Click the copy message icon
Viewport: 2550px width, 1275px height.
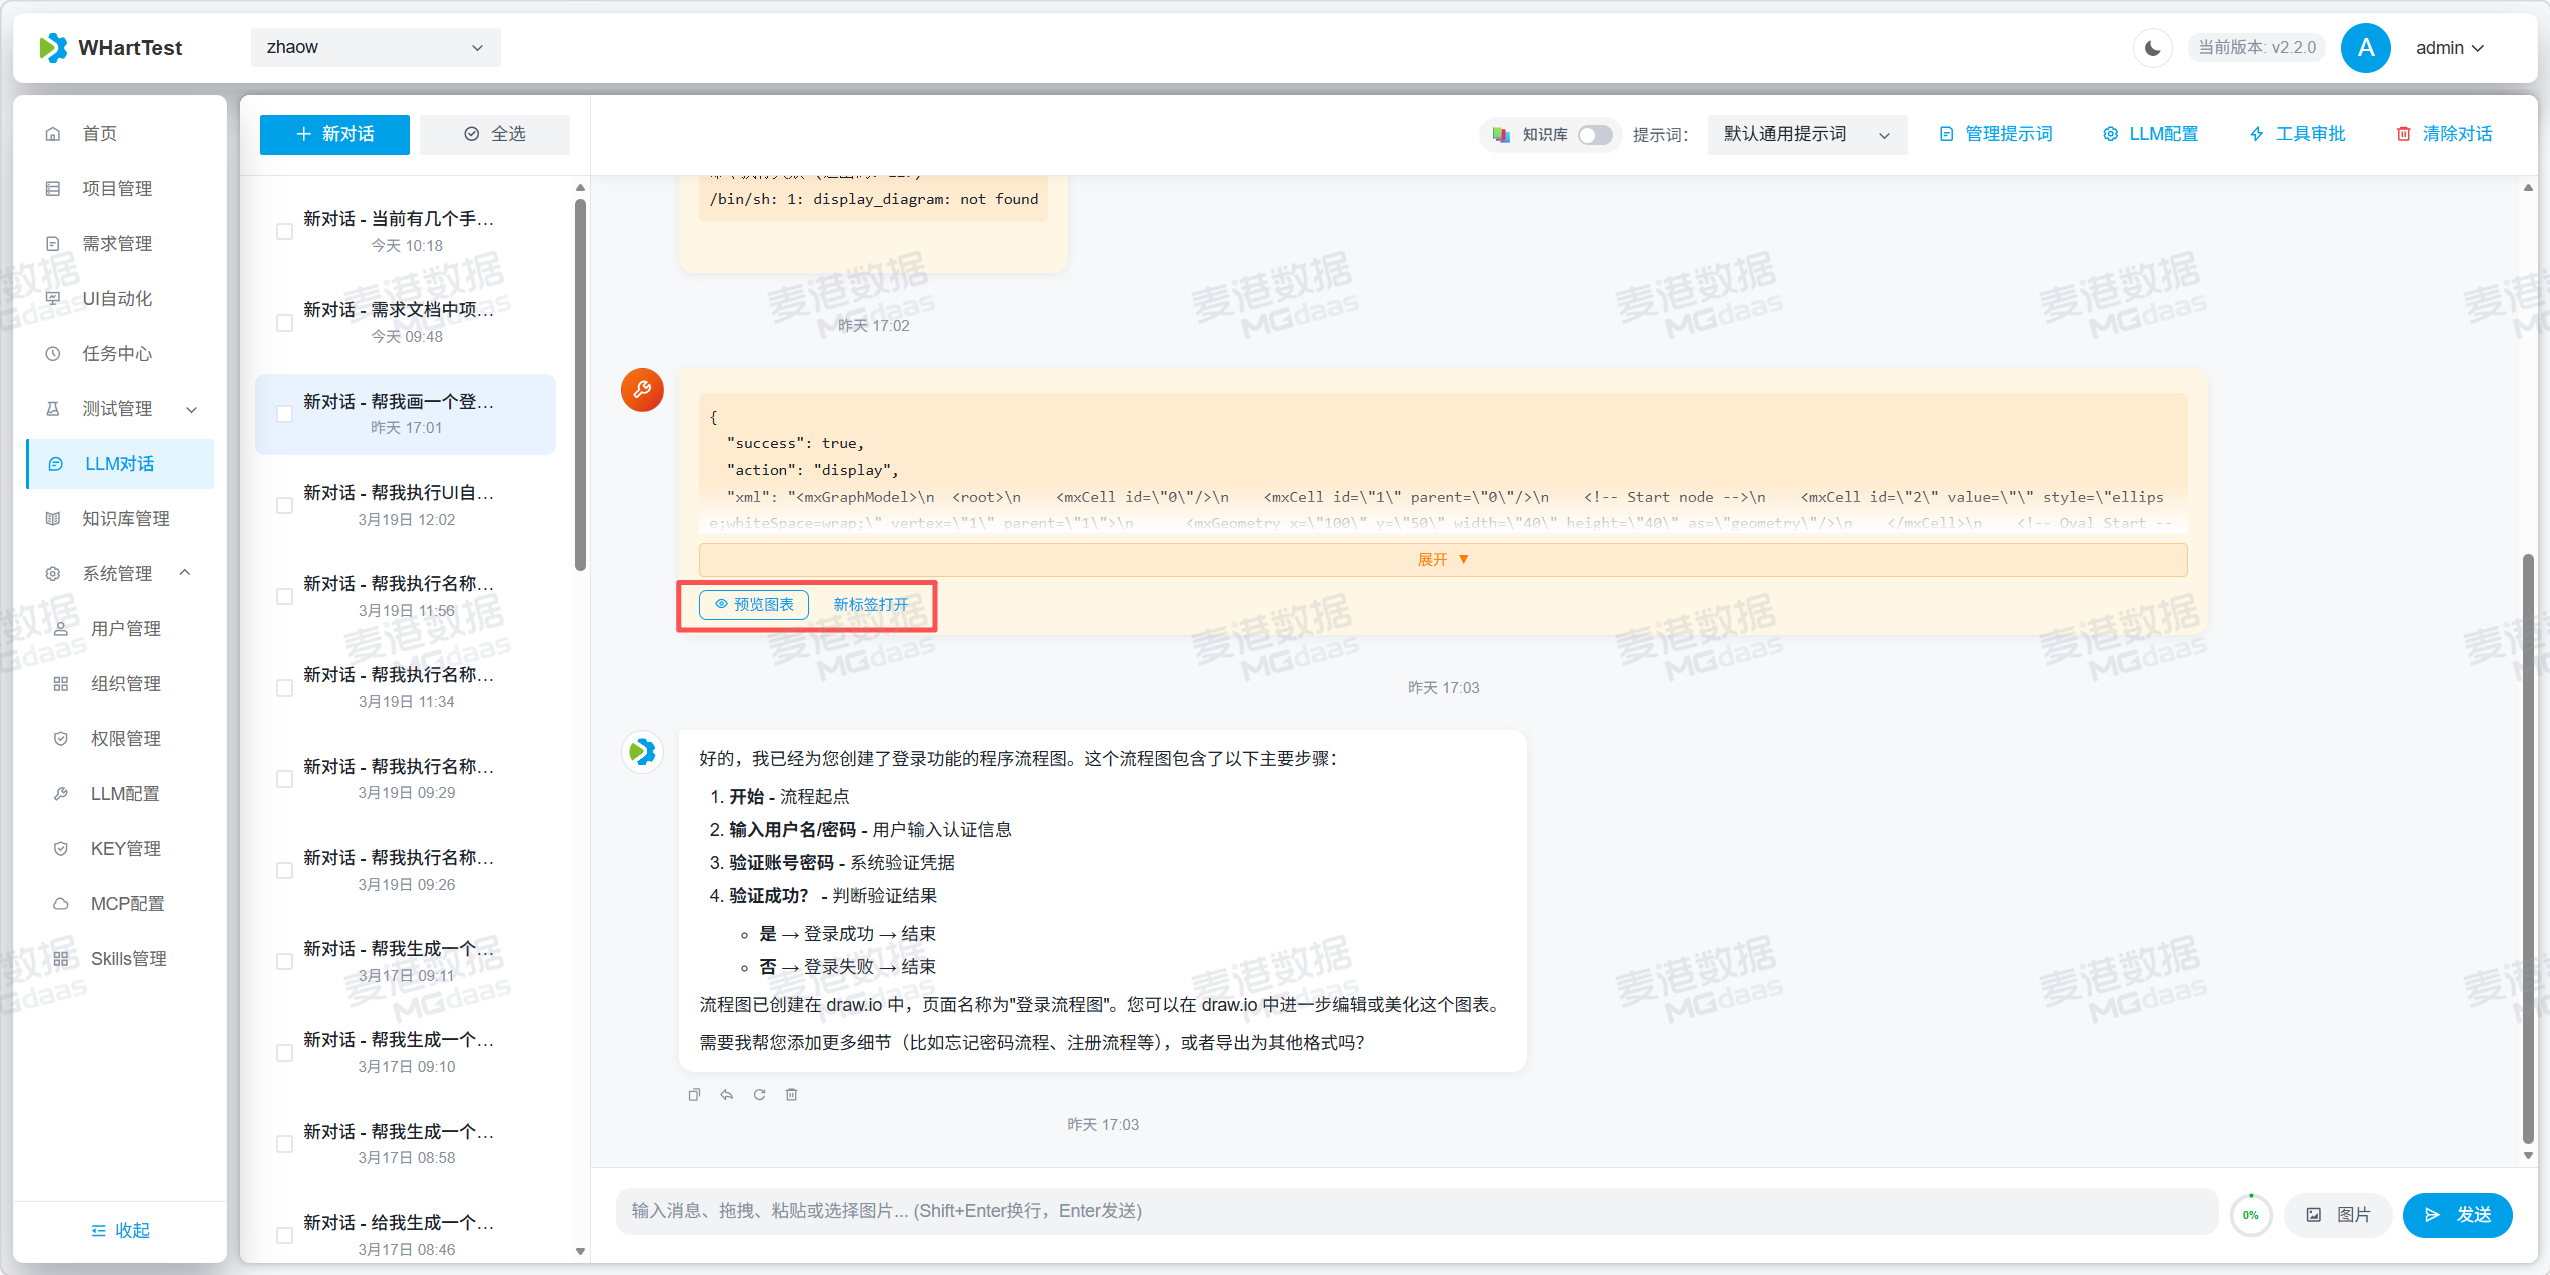pyautogui.click(x=694, y=1094)
